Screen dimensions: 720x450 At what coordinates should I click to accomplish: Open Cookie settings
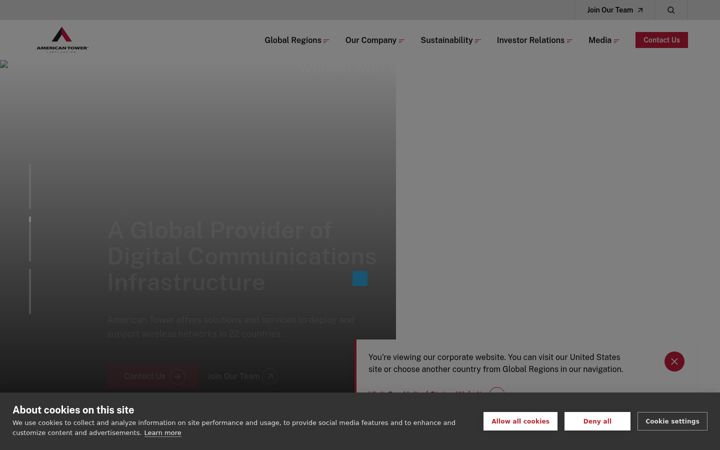pos(672,421)
